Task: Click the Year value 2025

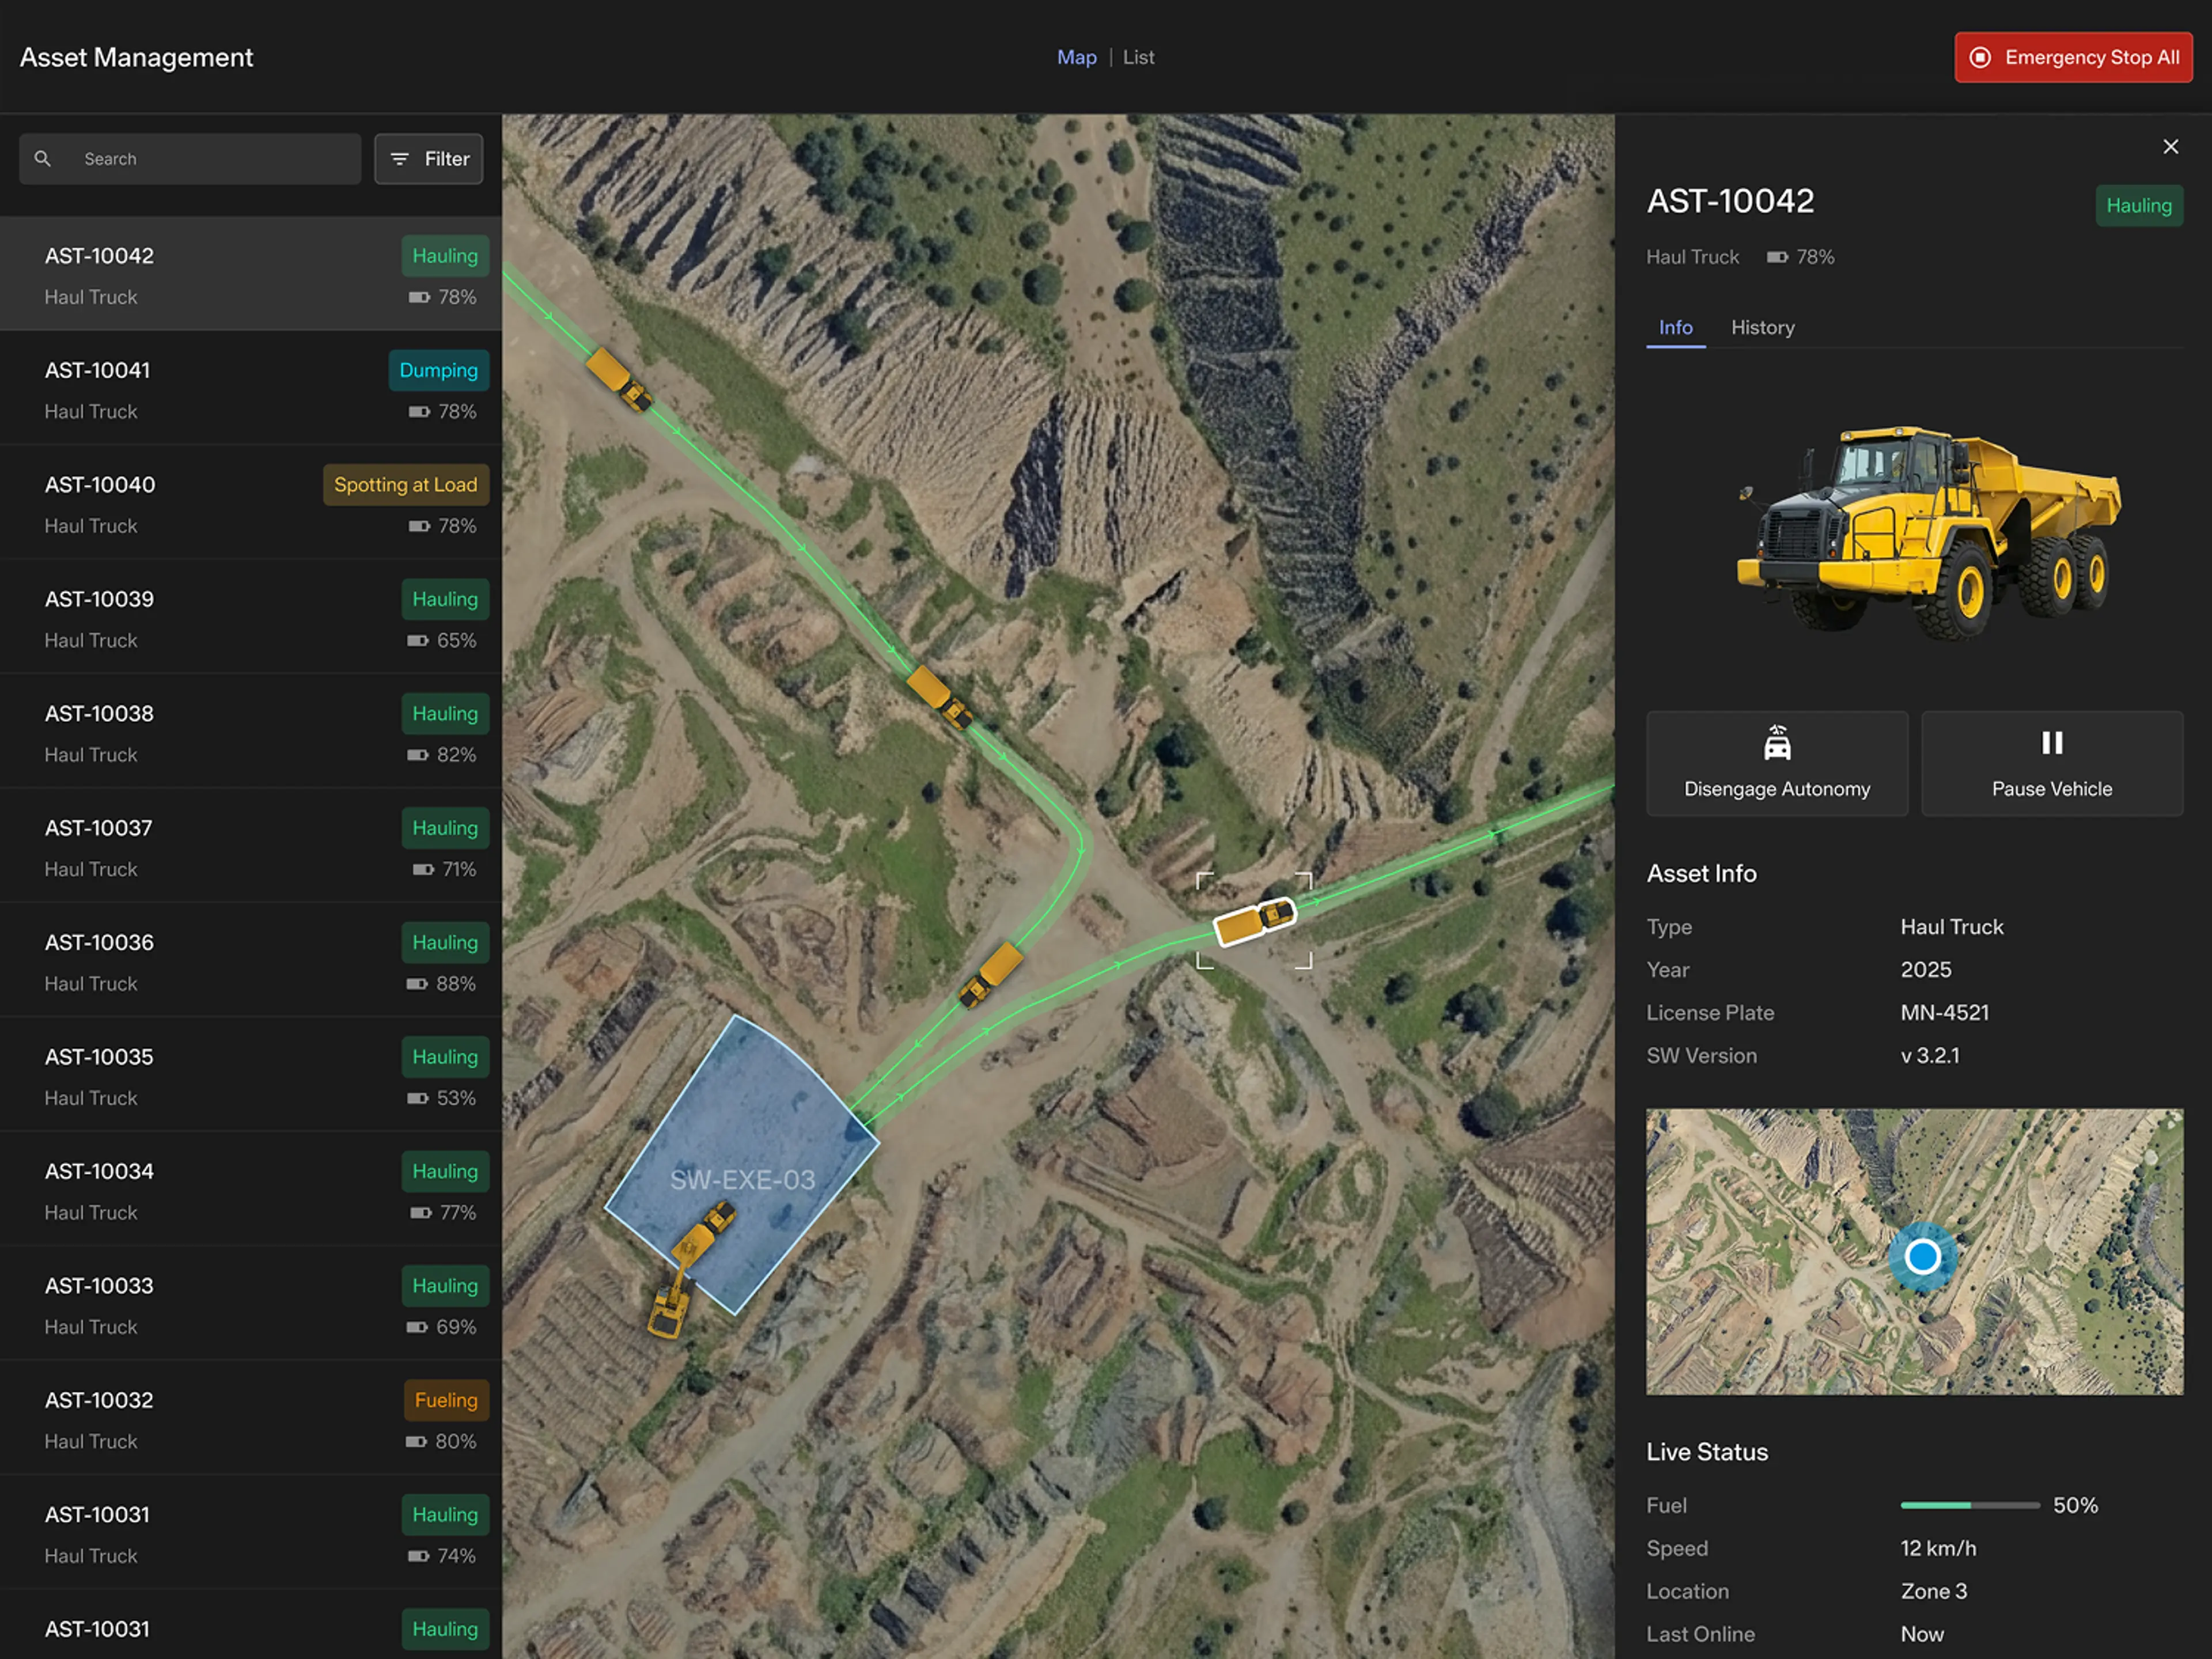Action: 1926,970
